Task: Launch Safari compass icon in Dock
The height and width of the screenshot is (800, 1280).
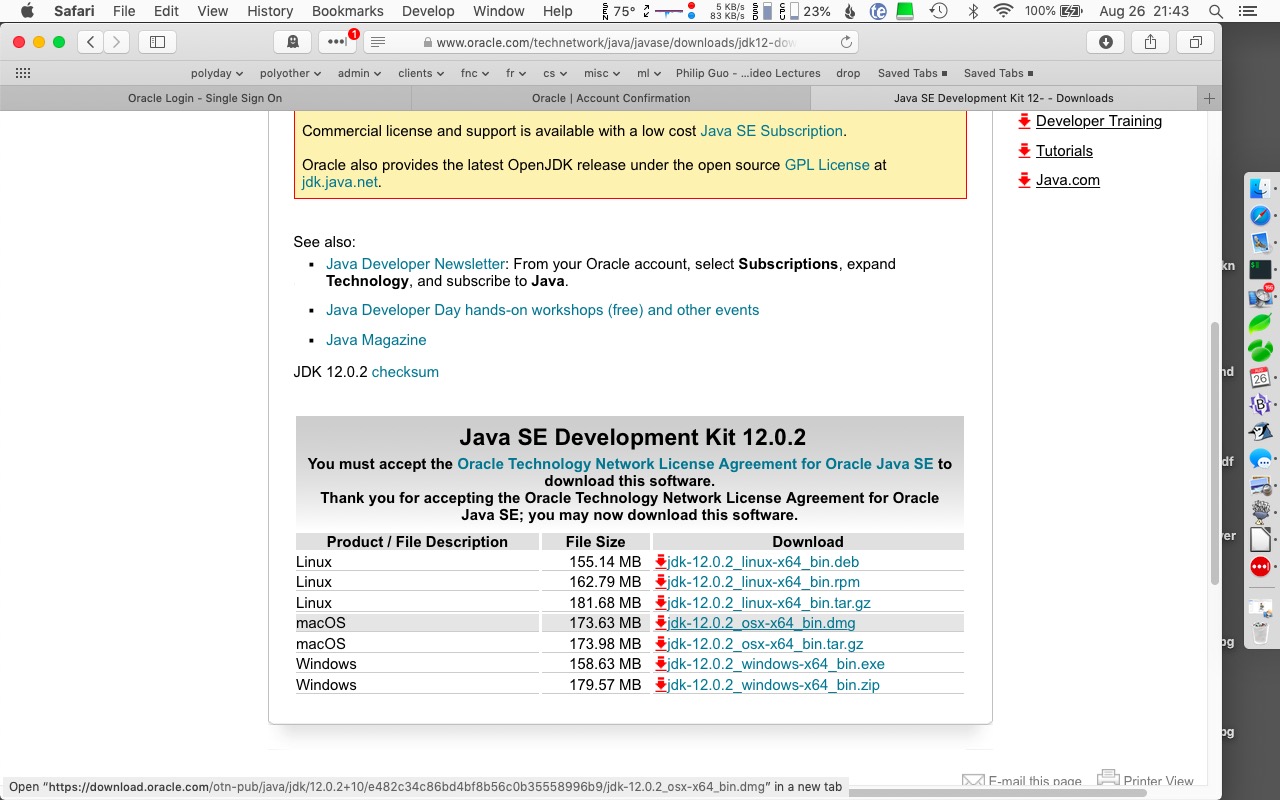Action: 1260,215
